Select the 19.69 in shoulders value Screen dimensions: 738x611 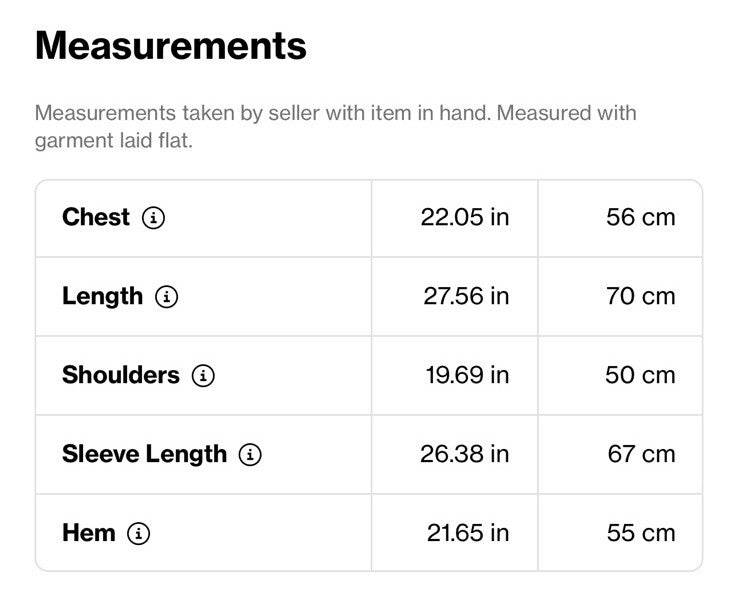coord(467,375)
